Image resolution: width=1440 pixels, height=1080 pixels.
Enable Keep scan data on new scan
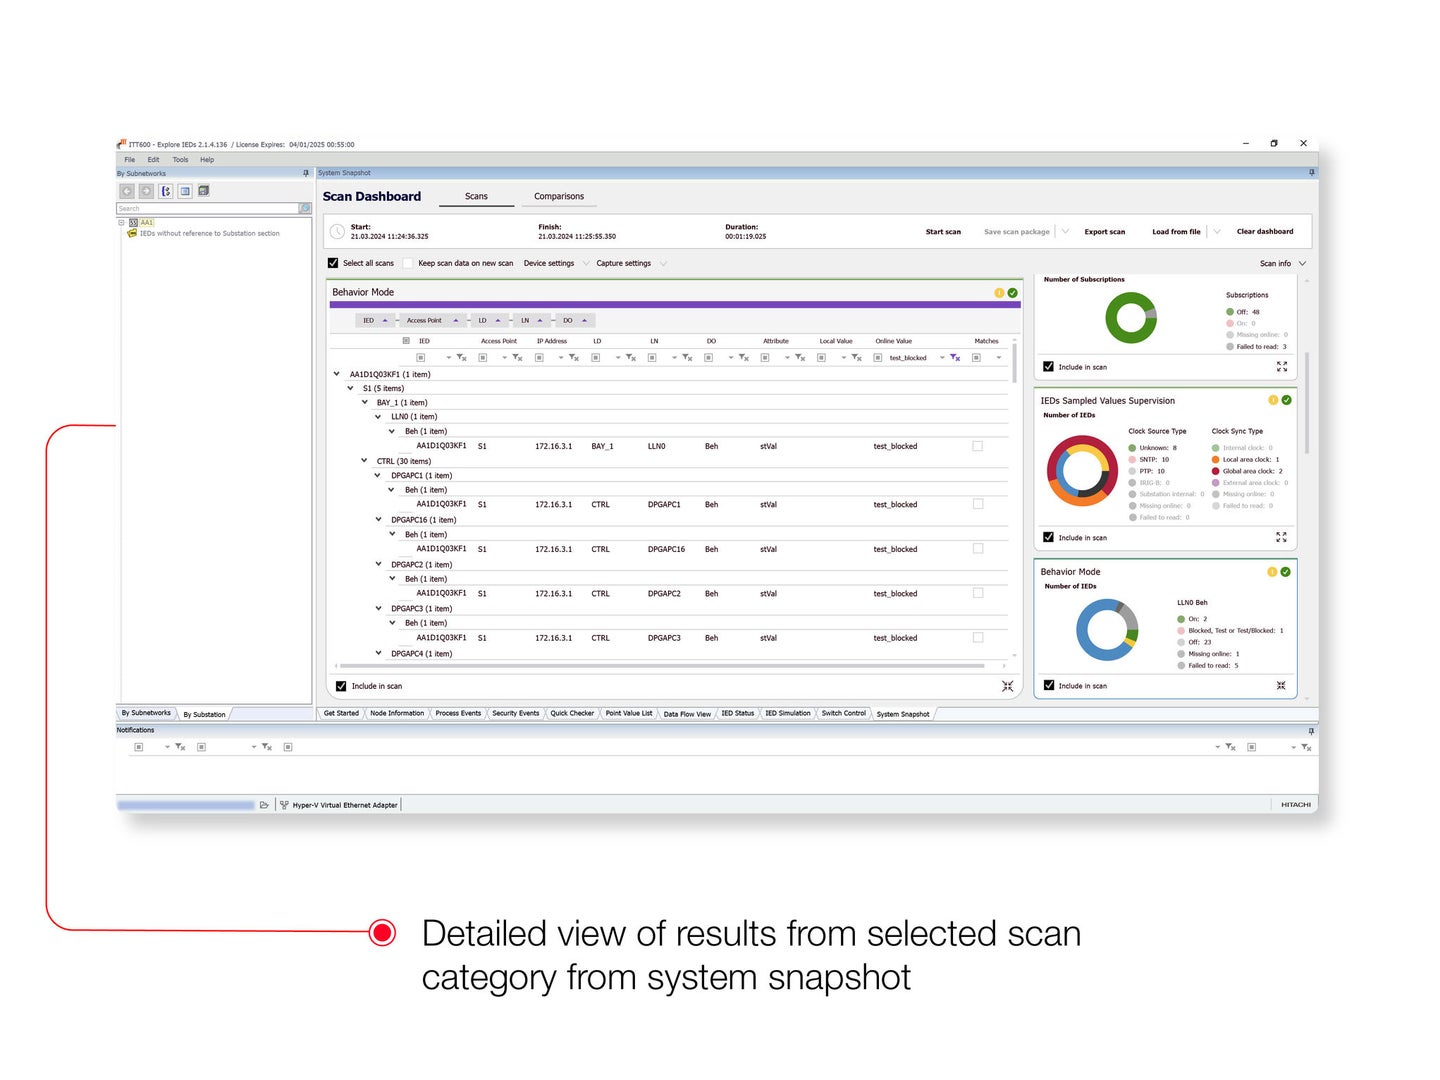[x=408, y=262]
